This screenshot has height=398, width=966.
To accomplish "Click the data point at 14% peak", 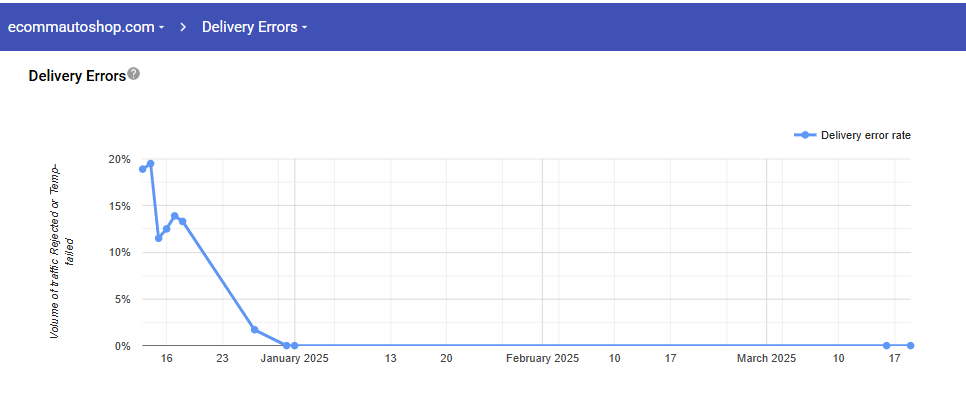I will click(x=174, y=216).
